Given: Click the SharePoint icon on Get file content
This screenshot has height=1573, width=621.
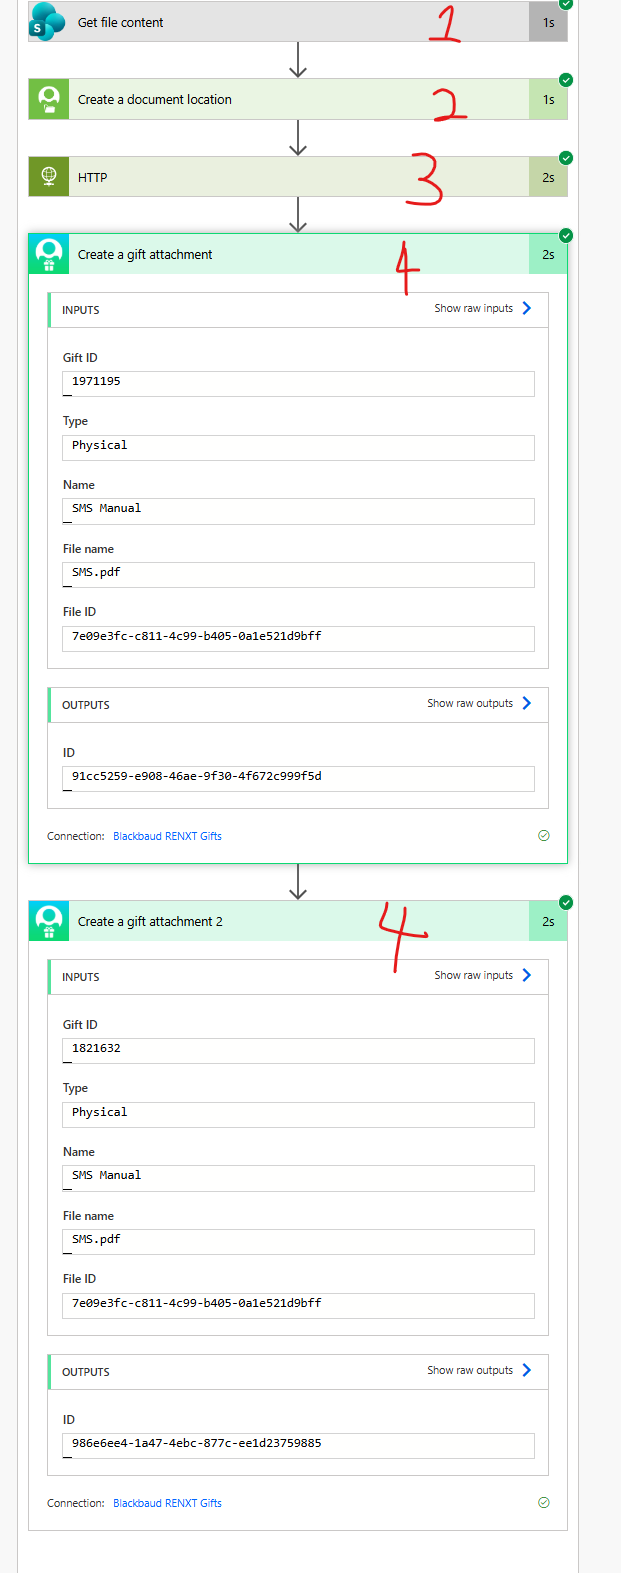Looking at the screenshot, I should tap(48, 22).
